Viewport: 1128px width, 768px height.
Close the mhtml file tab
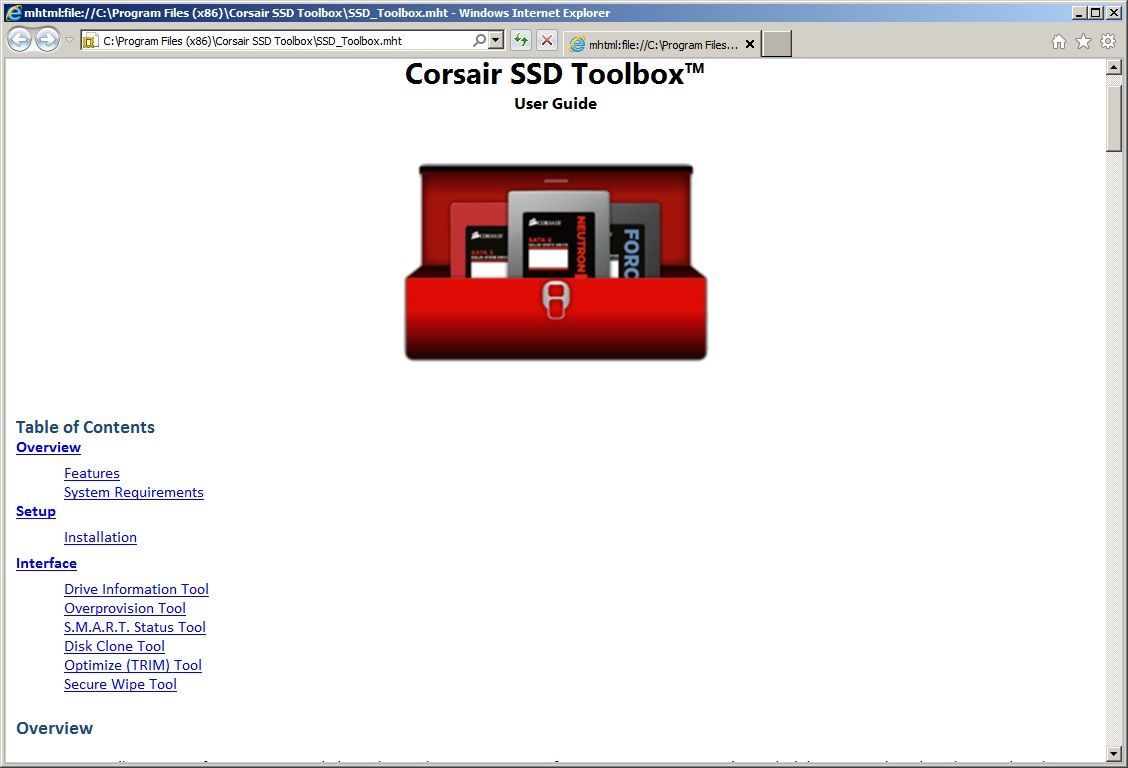(750, 44)
